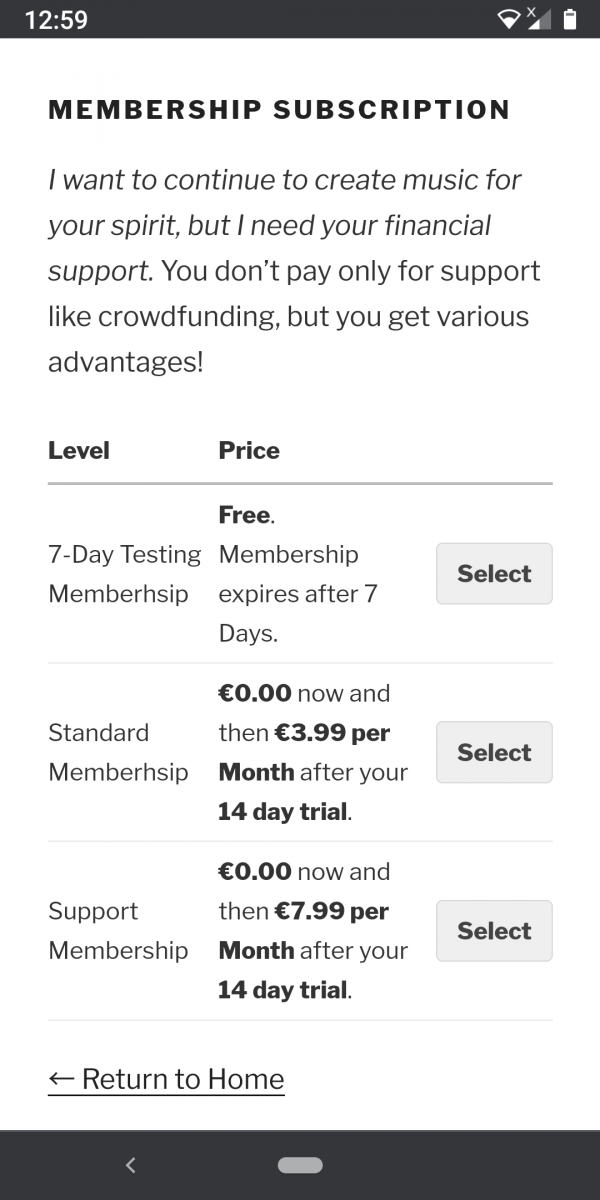Click the Support Membership level name
Image resolution: width=600 pixels, height=1200 pixels.
118,931
